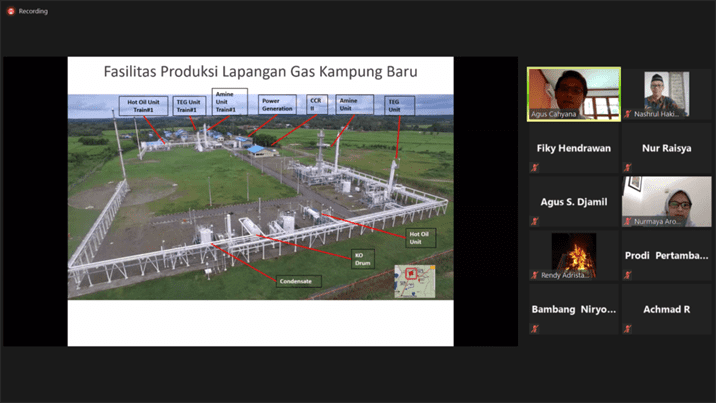The width and height of the screenshot is (716, 403).
Task: Click muted mic icon on Bambang Niryo tile
Action: [x=535, y=329]
